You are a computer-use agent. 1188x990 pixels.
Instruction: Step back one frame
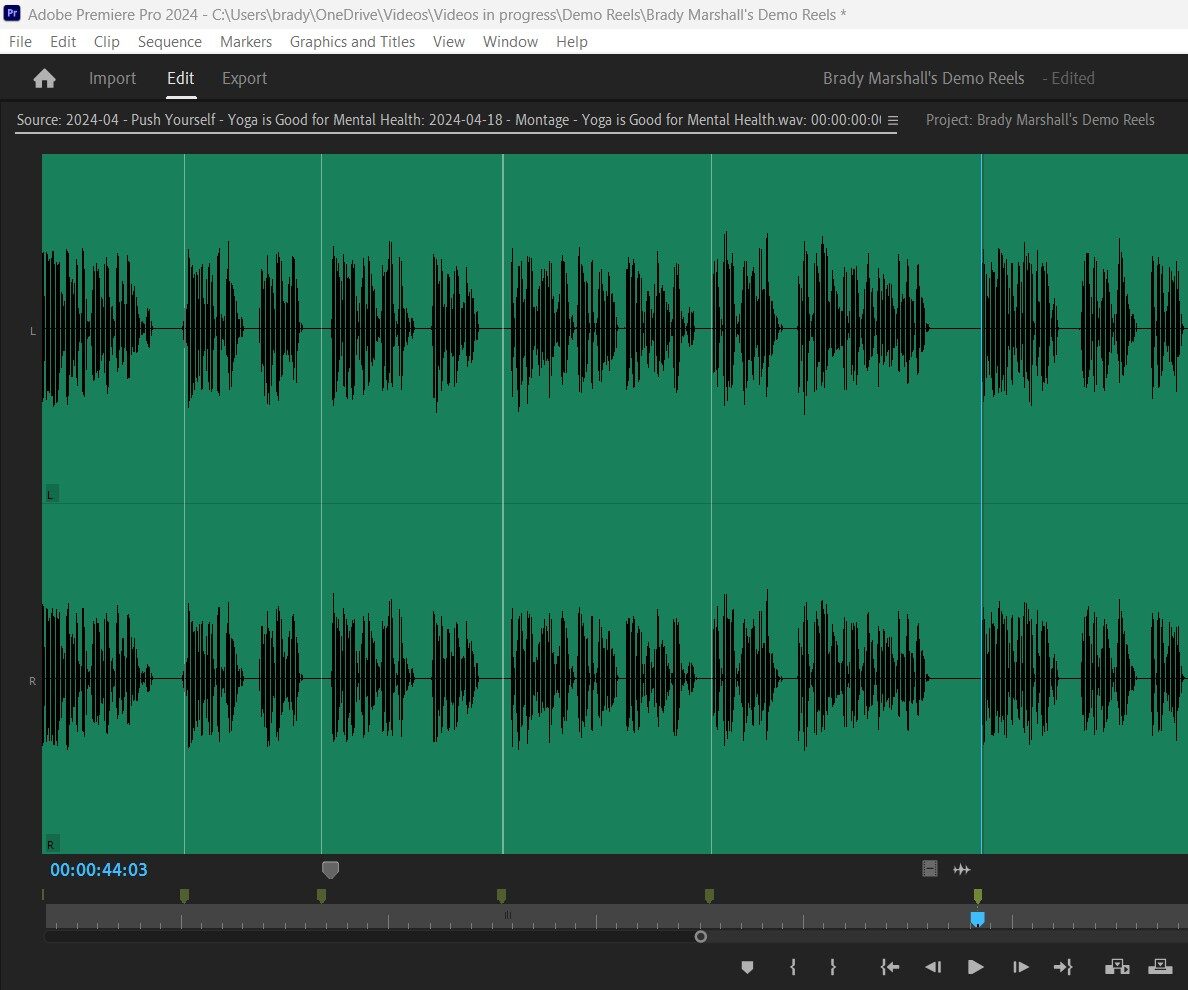click(x=933, y=967)
